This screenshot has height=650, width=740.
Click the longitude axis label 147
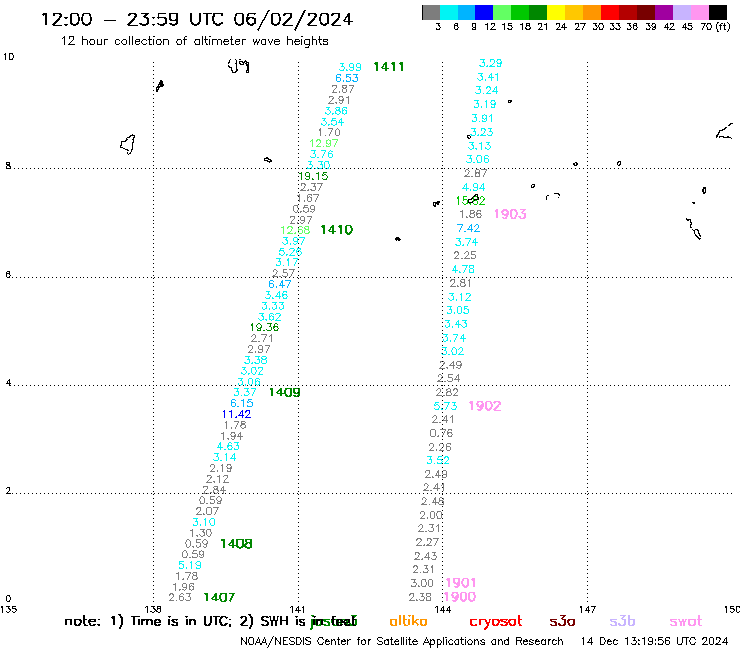(x=587, y=609)
